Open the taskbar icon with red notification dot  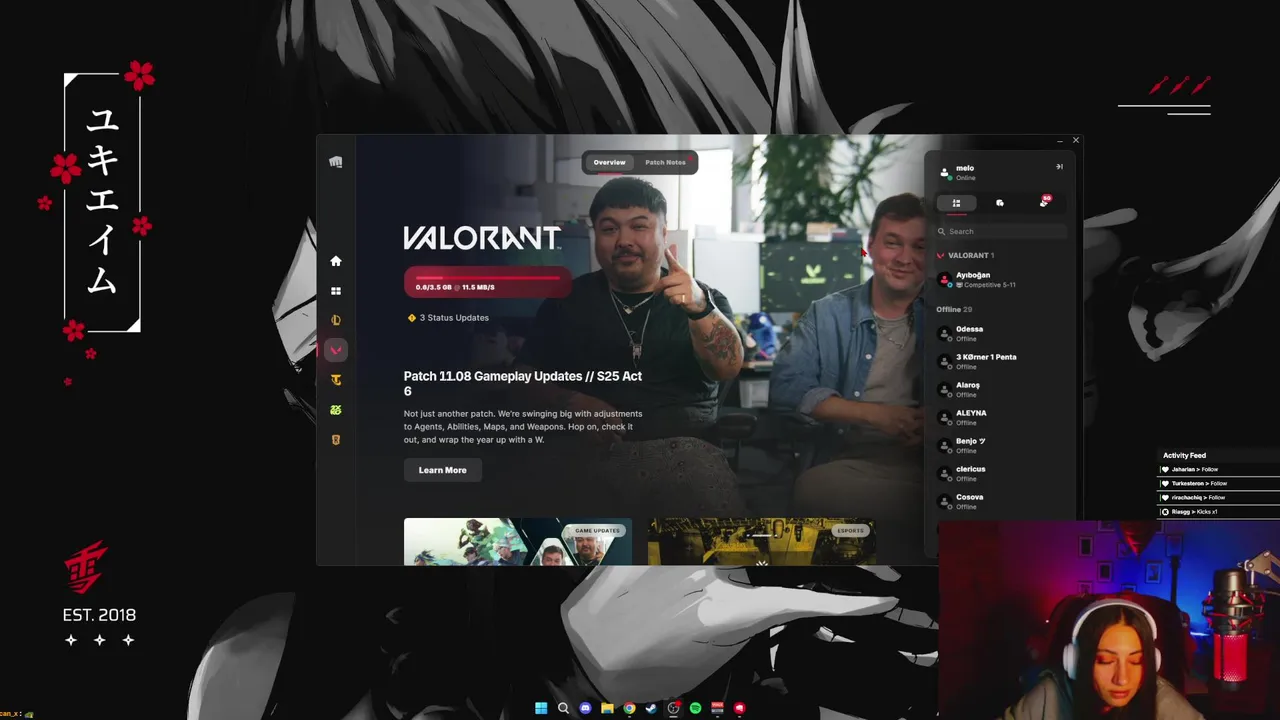pos(673,708)
